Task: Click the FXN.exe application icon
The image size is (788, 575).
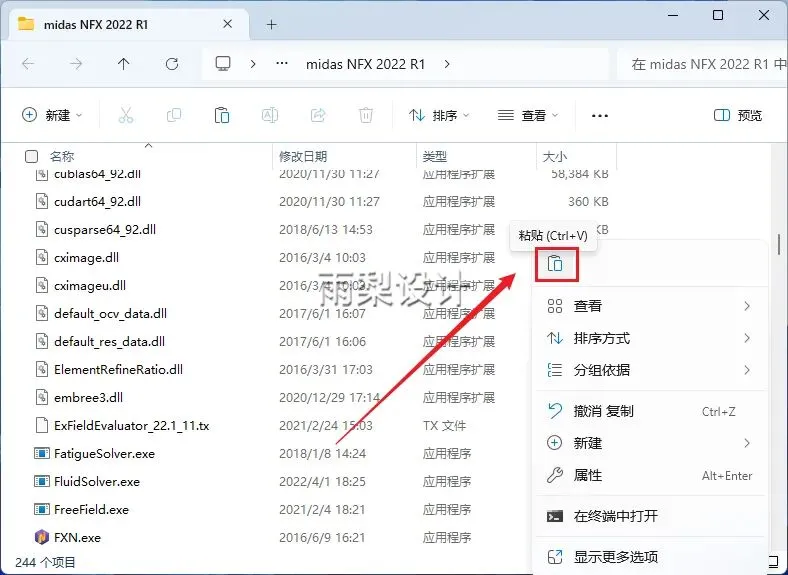Action: 42,537
